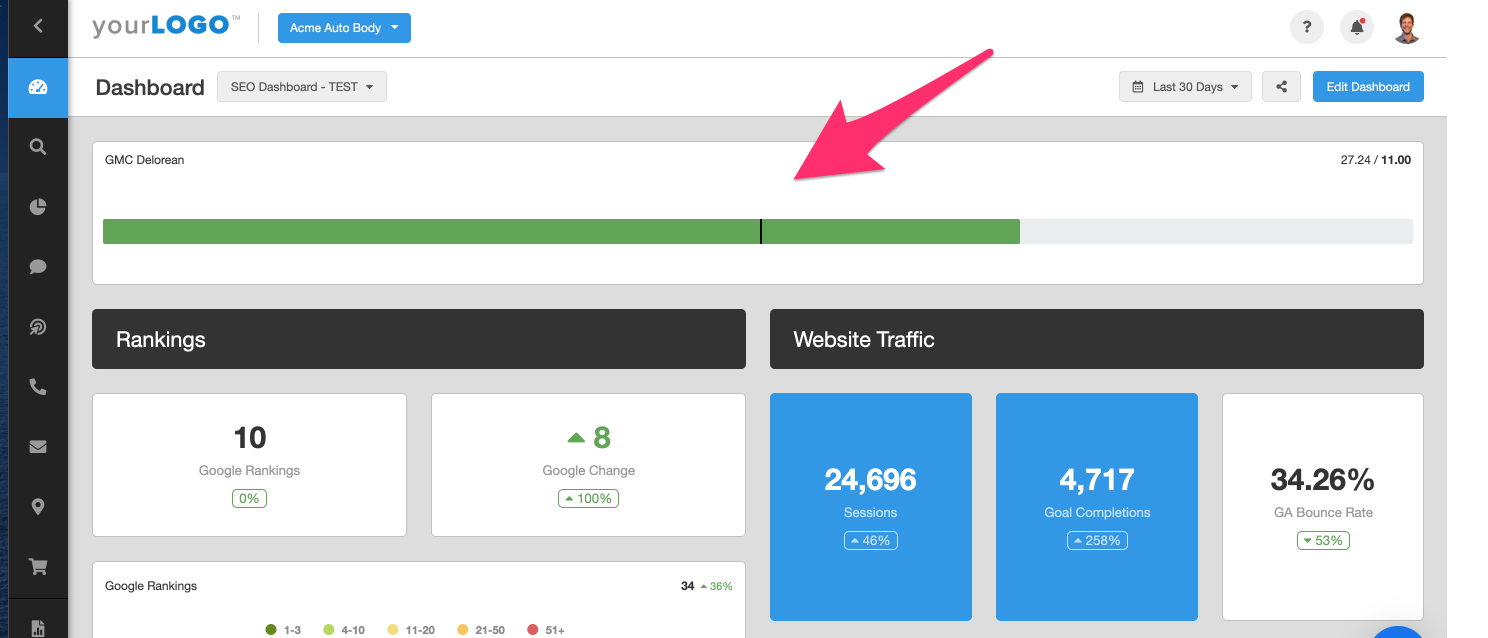Viewport: 1488px width, 638px height.
Task: Open the Goal Completions card showing 4,717
Action: click(x=1097, y=507)
